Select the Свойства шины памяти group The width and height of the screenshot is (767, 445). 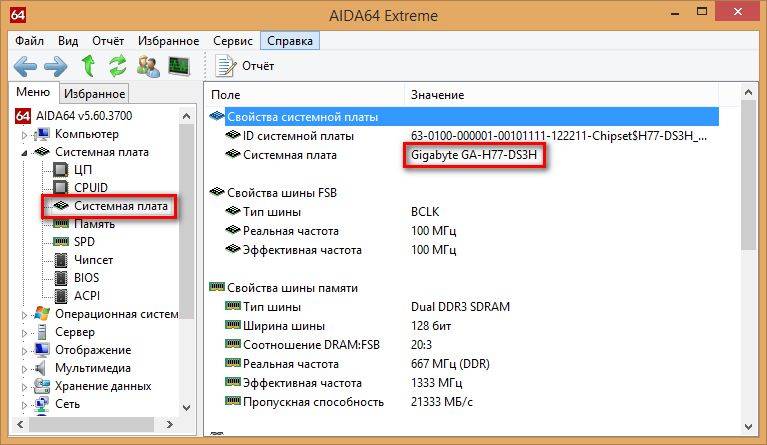point(292,288)
